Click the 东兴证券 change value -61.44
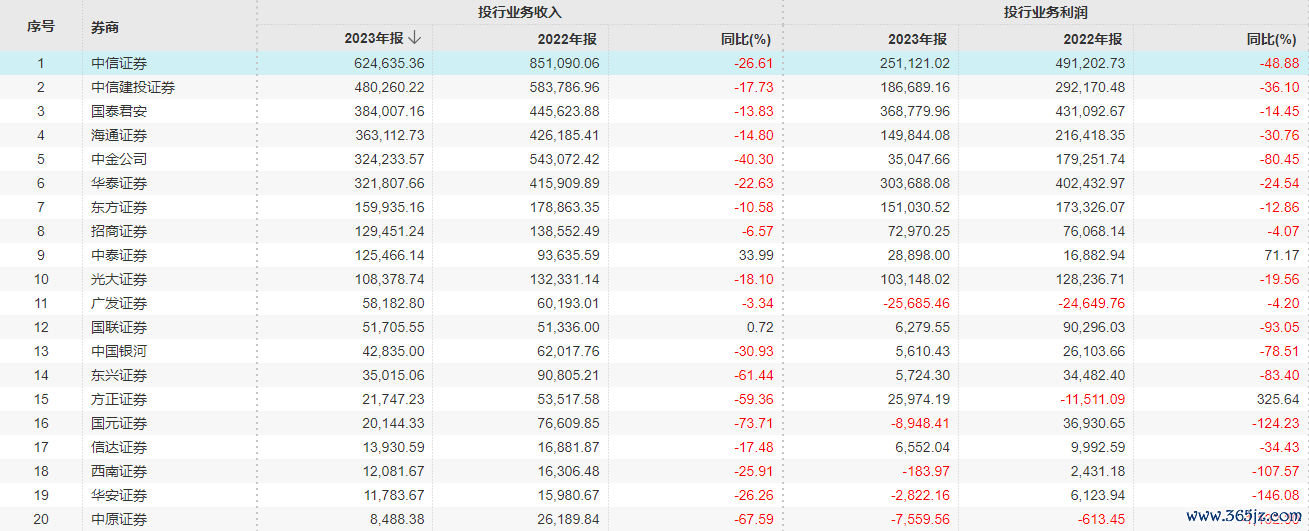1309x531 pixels. coord(754,375)
